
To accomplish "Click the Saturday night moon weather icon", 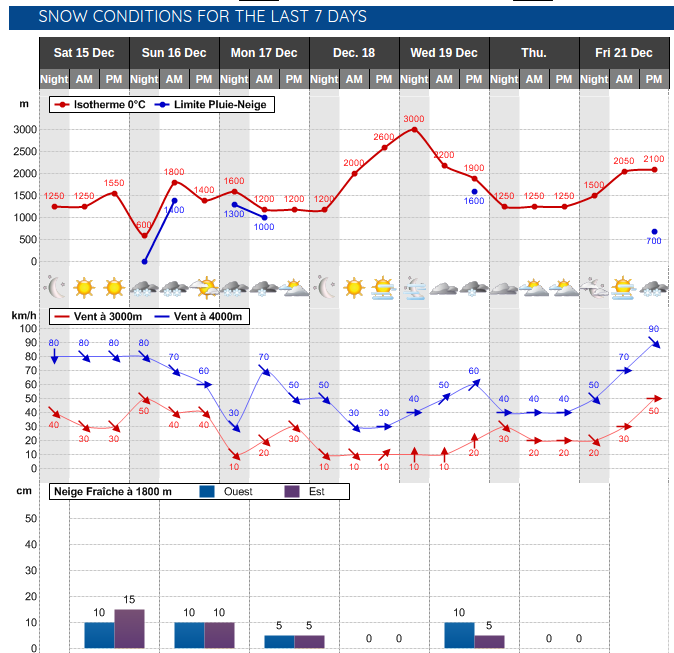I will tap(55, 287).
